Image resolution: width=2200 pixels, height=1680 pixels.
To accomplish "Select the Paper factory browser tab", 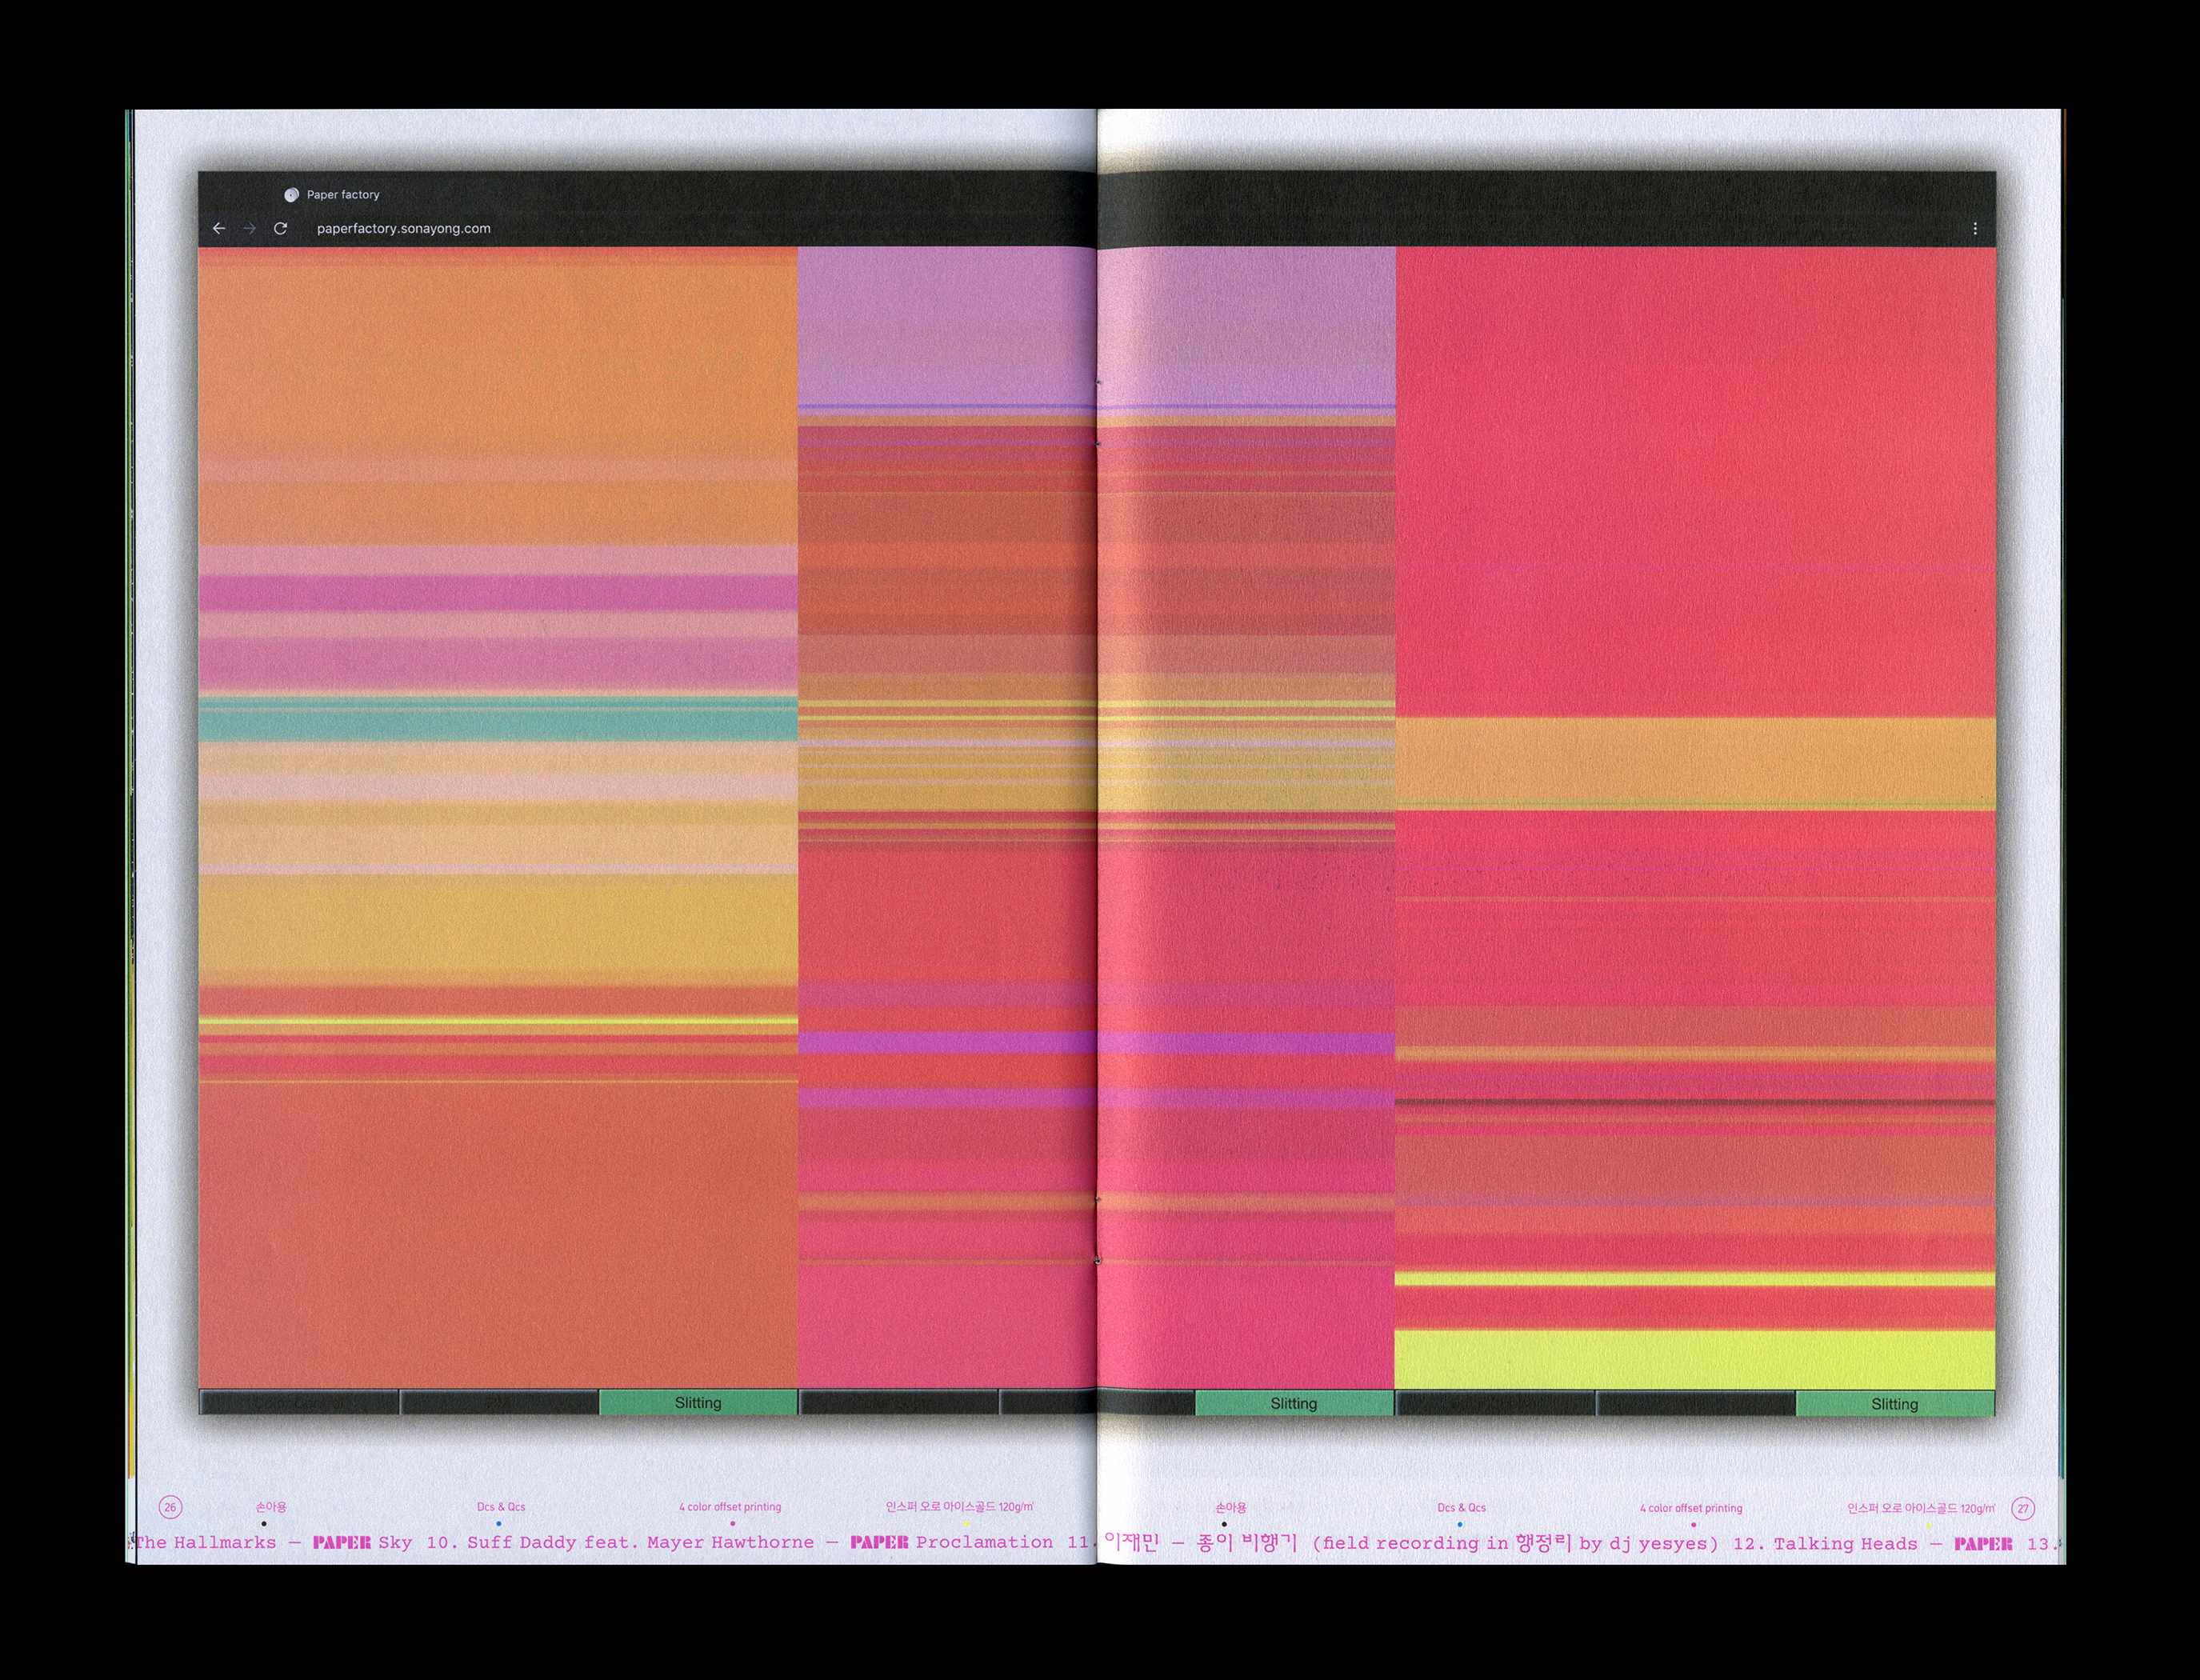I will click(x=332, y=195).
